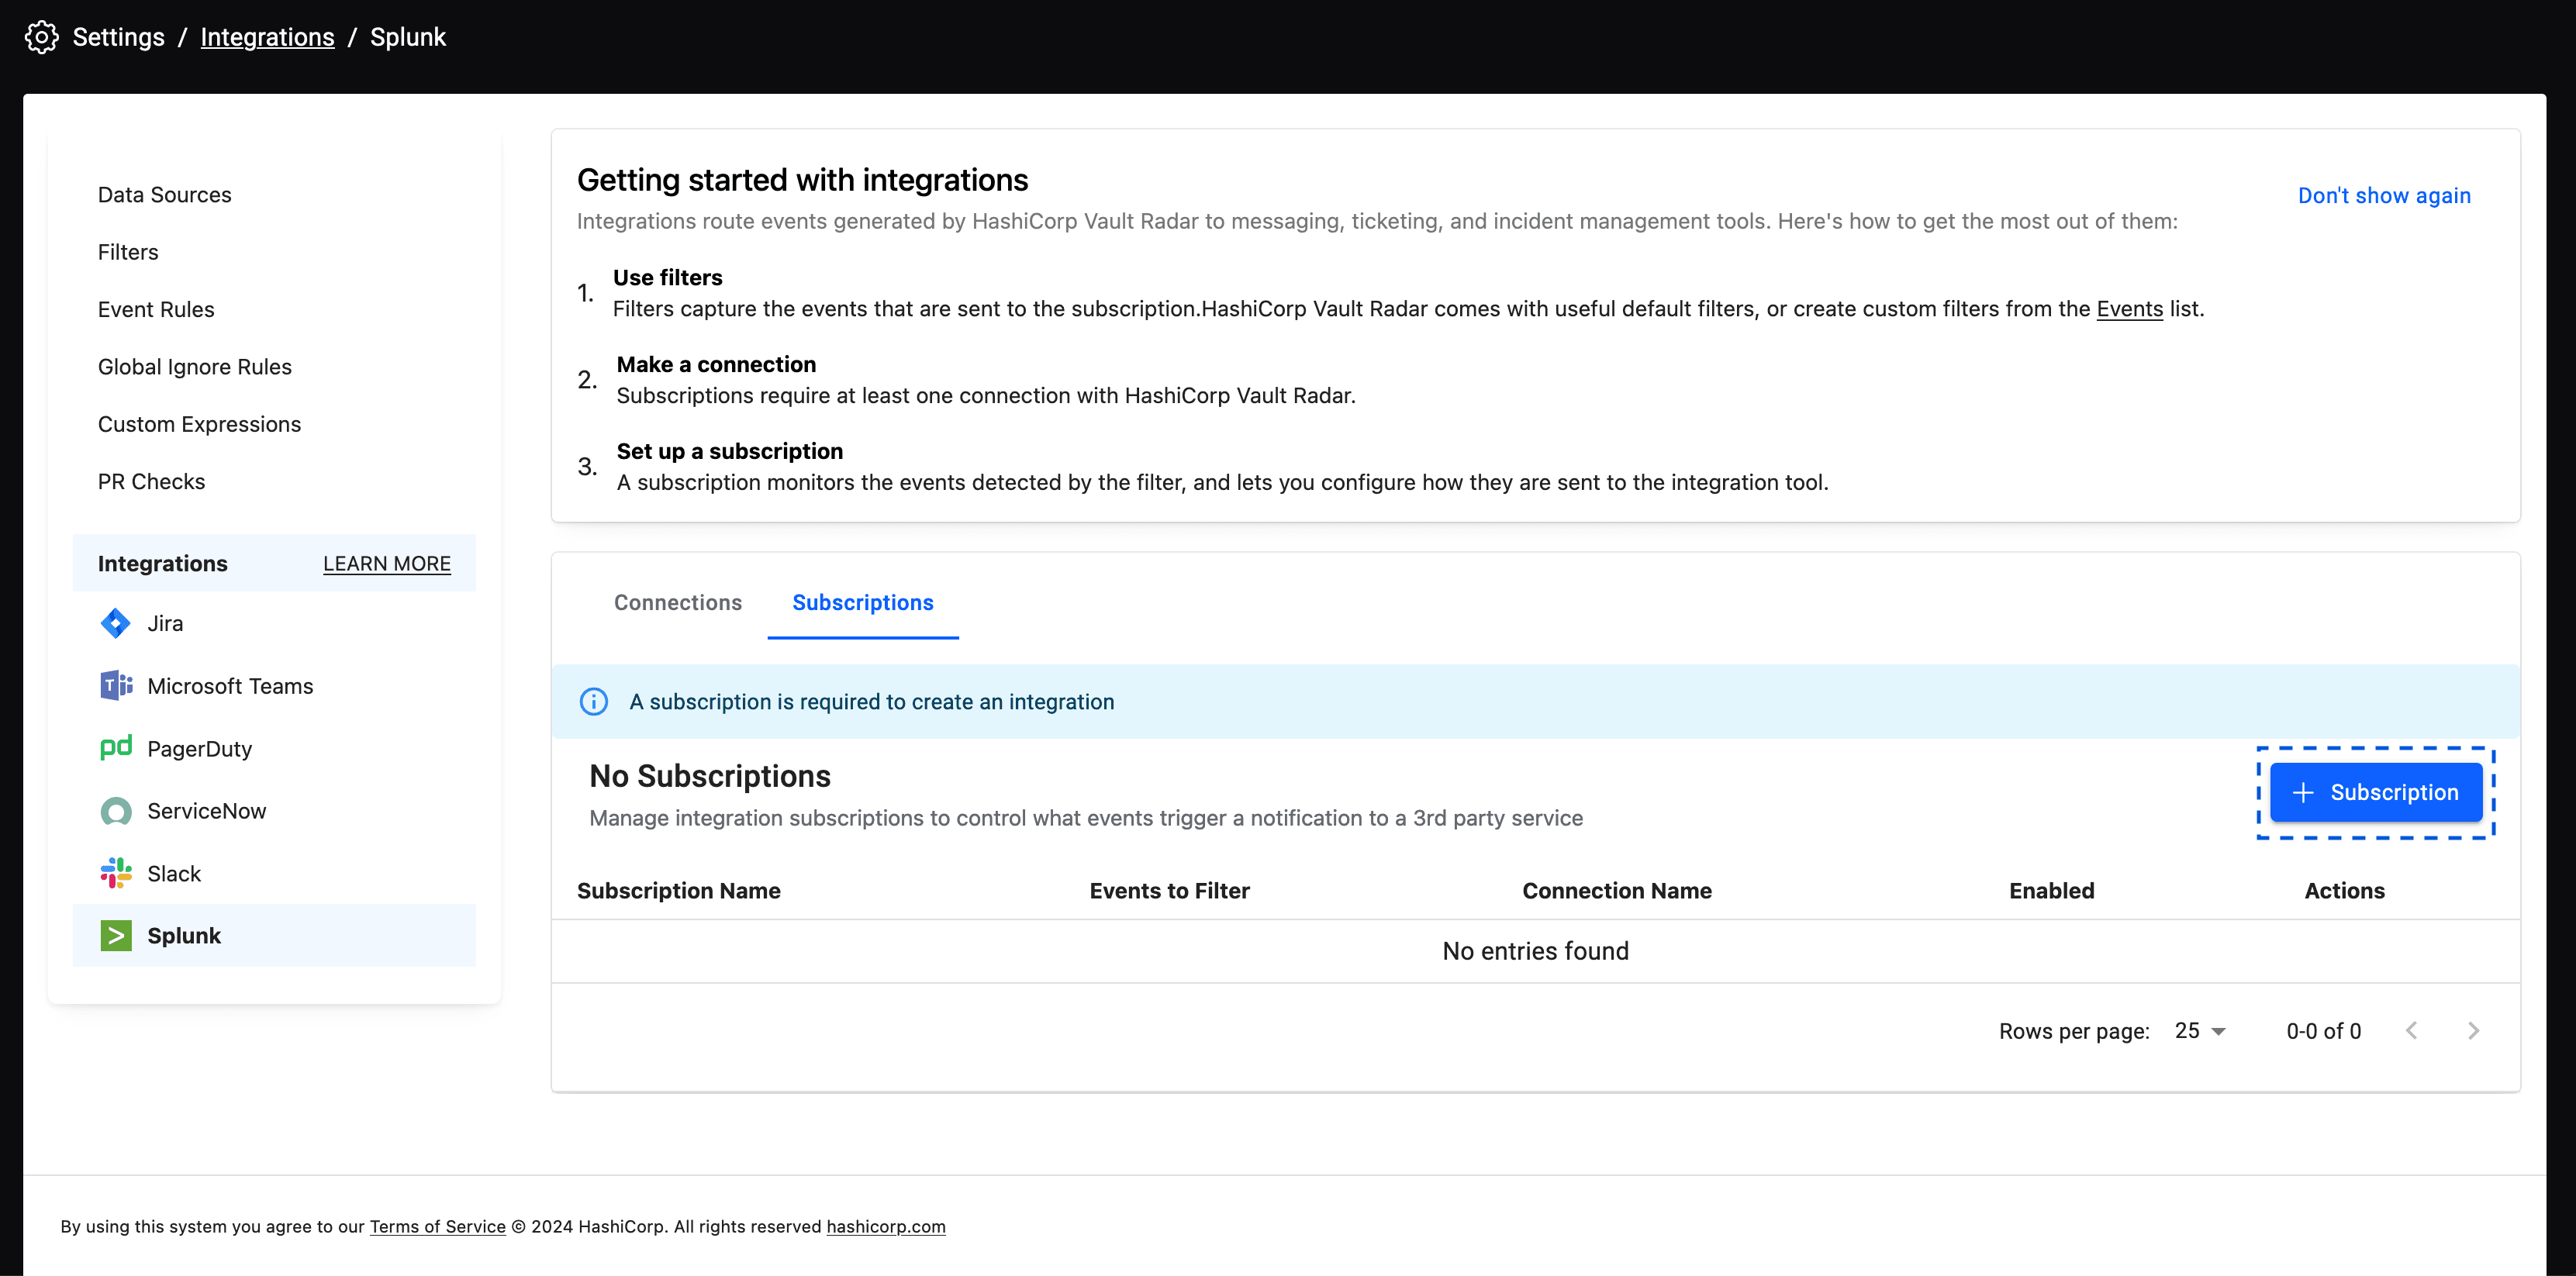Open Filters settings page
This screenshot has width=2576, height=1276.
(x=128, y=252)
